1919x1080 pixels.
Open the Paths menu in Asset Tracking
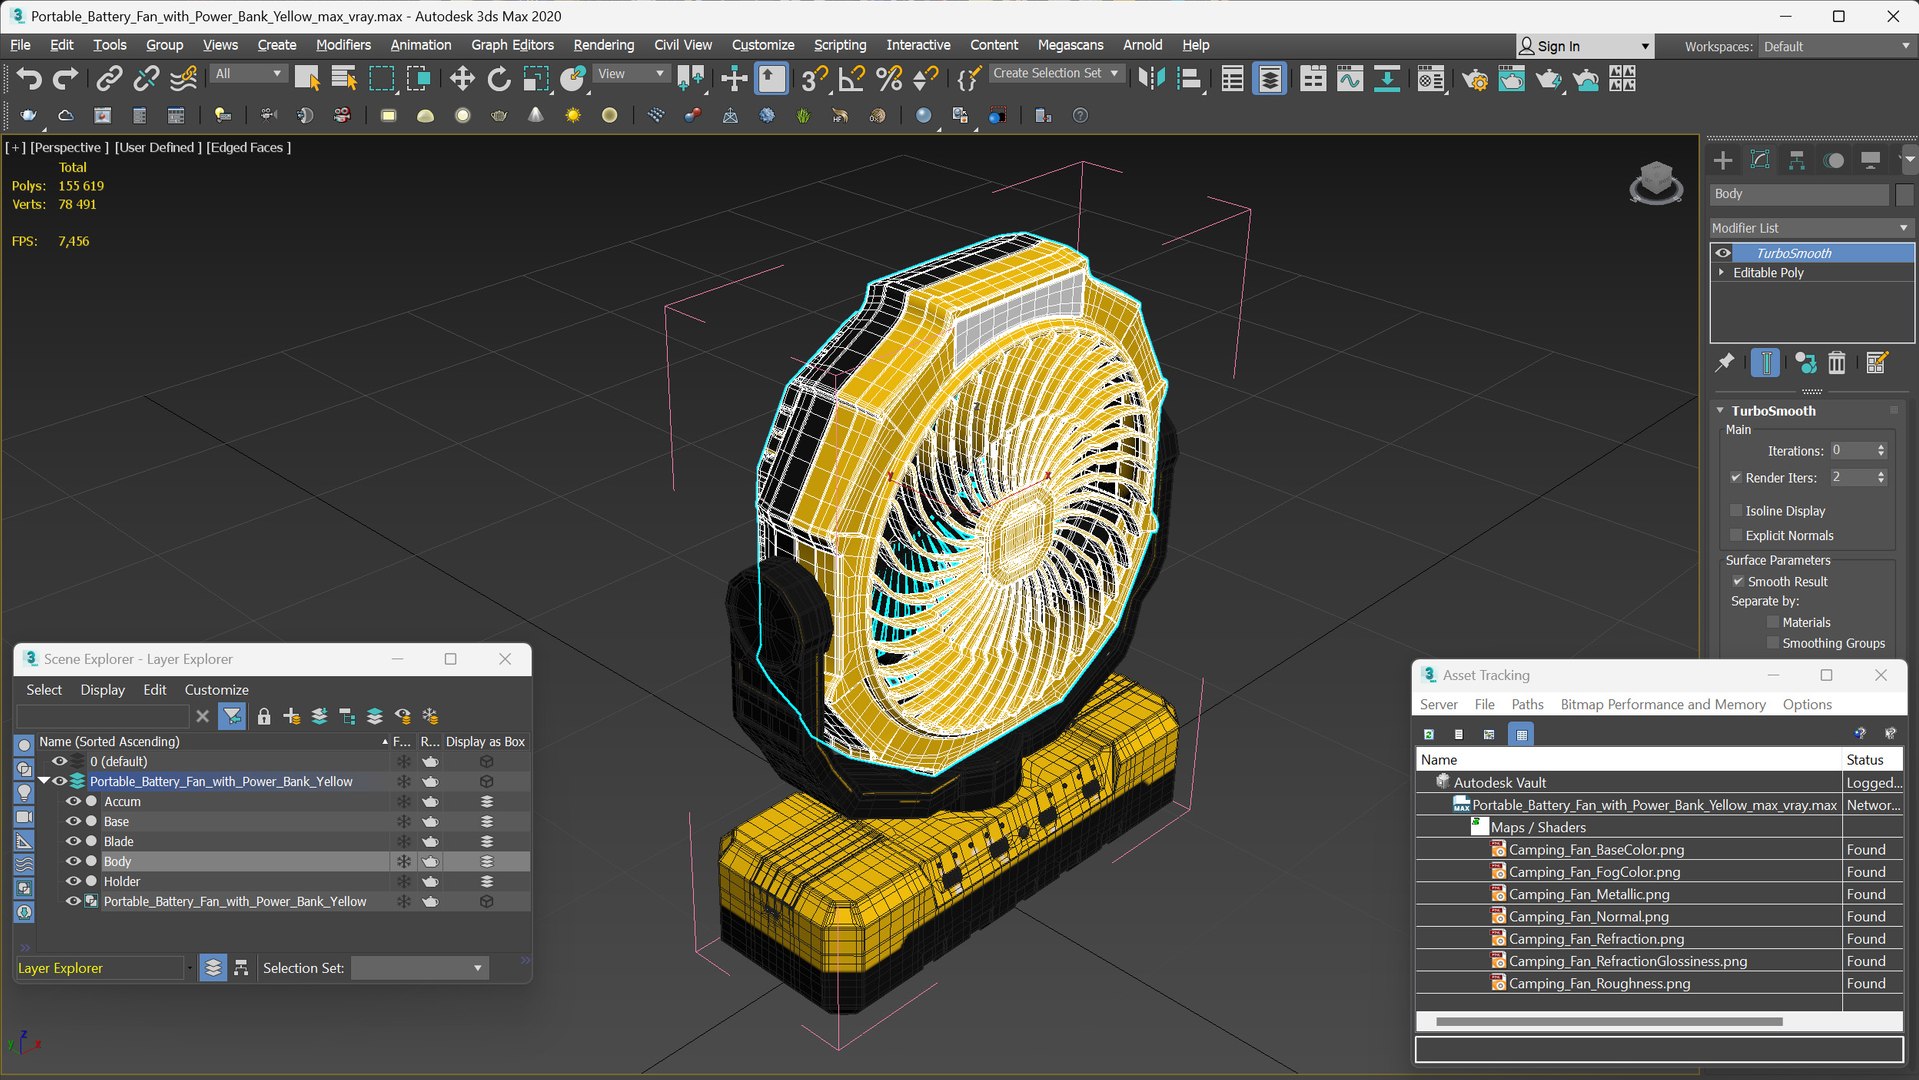(1527, 705)
